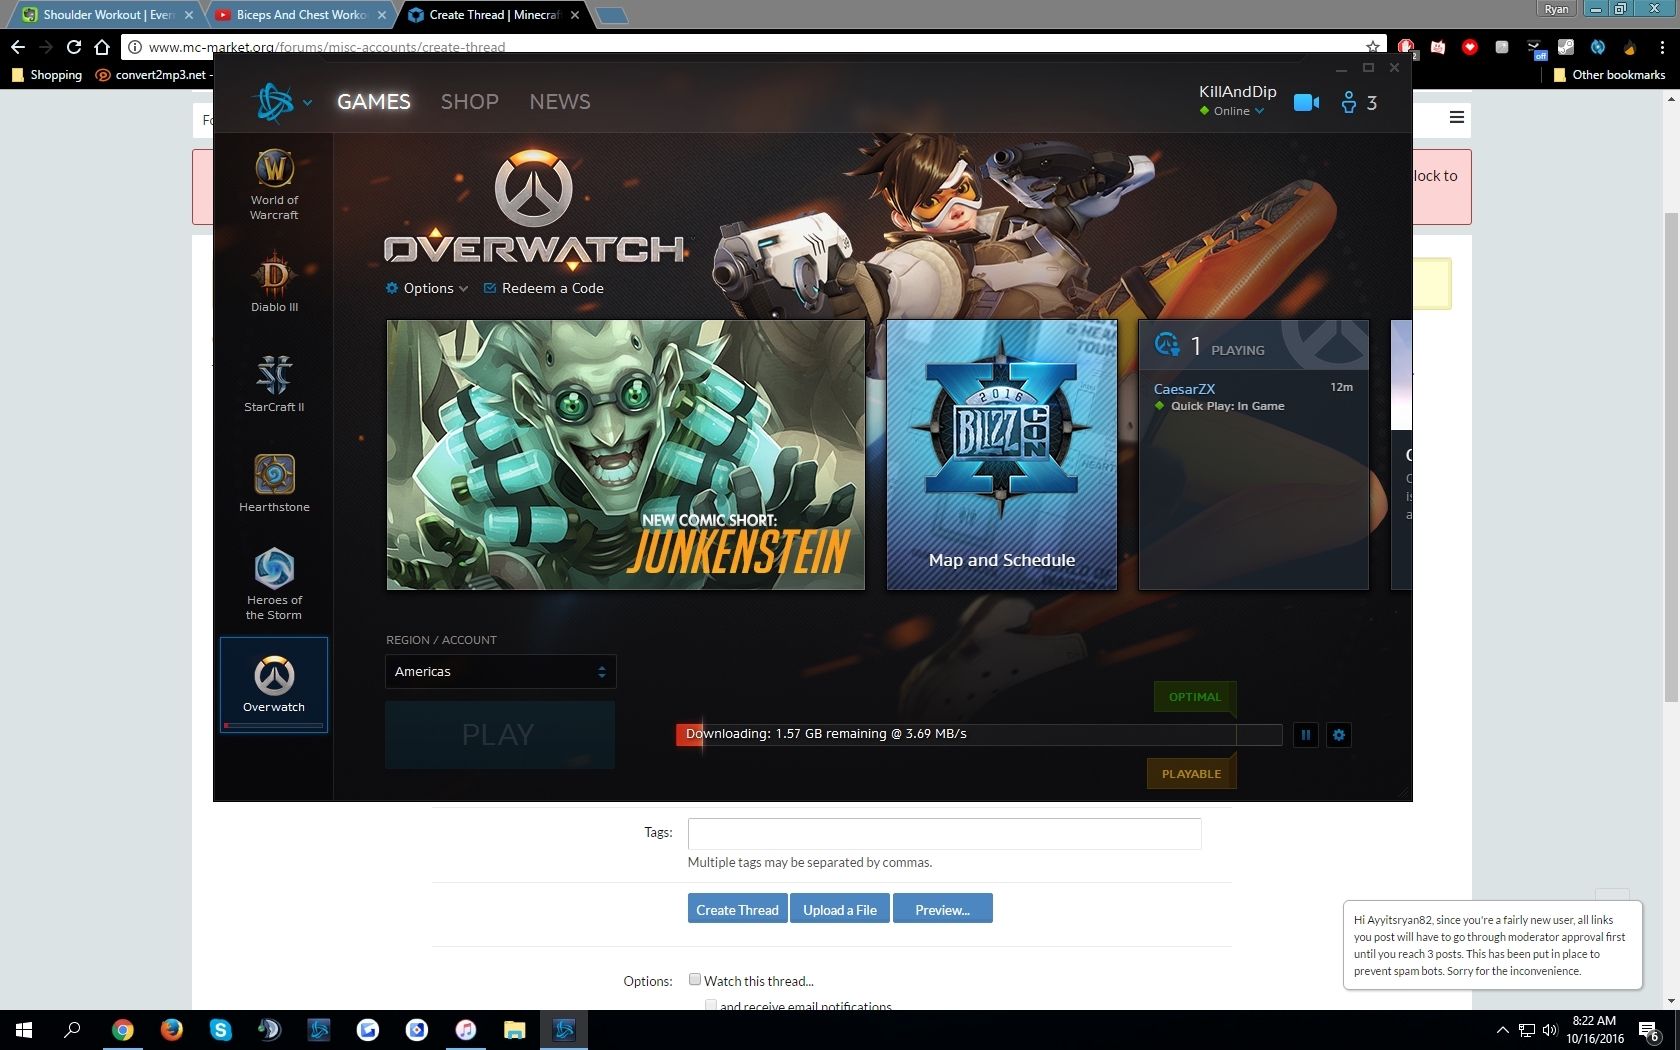
Task: Open iTunes from the taskbar
Action: point(466,1030)
